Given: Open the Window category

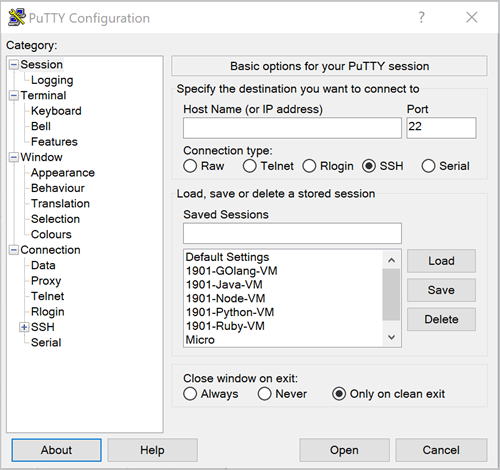Looking at the screenshot, I should tap(41, 157).
